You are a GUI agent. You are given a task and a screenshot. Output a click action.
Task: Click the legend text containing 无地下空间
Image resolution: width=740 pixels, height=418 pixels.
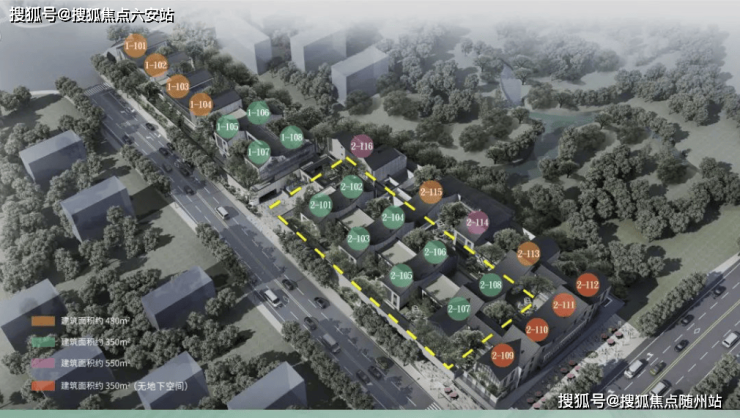coord(125,385)
